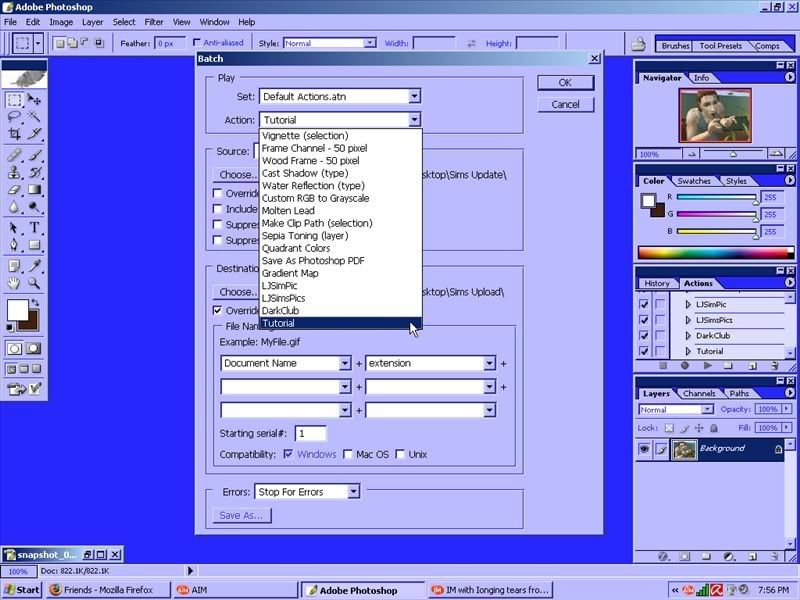Click Begin recording in Actions panel
Image resolution: width=800 pixels, height=600 pixels.
[685, 365]
